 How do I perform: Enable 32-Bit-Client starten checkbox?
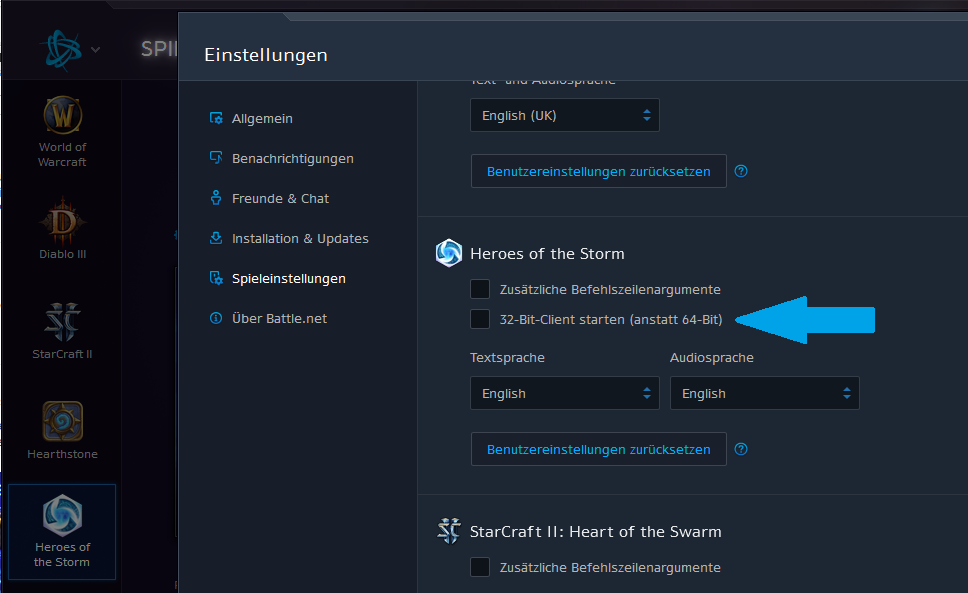coord(480,319)
